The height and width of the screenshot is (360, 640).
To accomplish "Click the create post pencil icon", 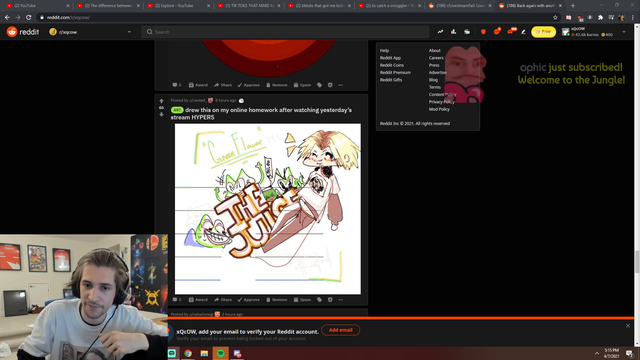I will click(523, 32).
